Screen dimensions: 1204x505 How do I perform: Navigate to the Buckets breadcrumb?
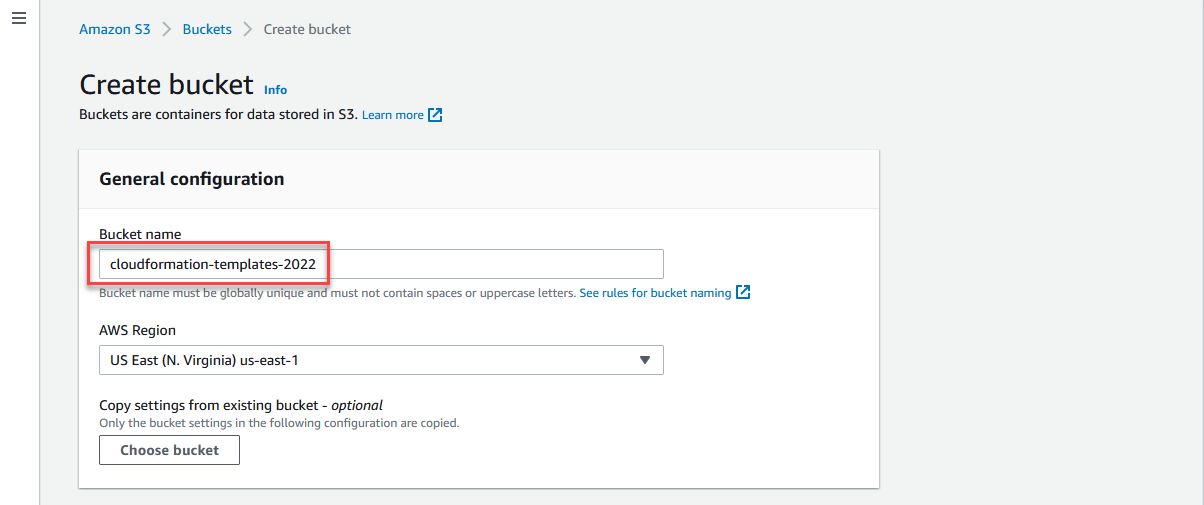point(207,29)
